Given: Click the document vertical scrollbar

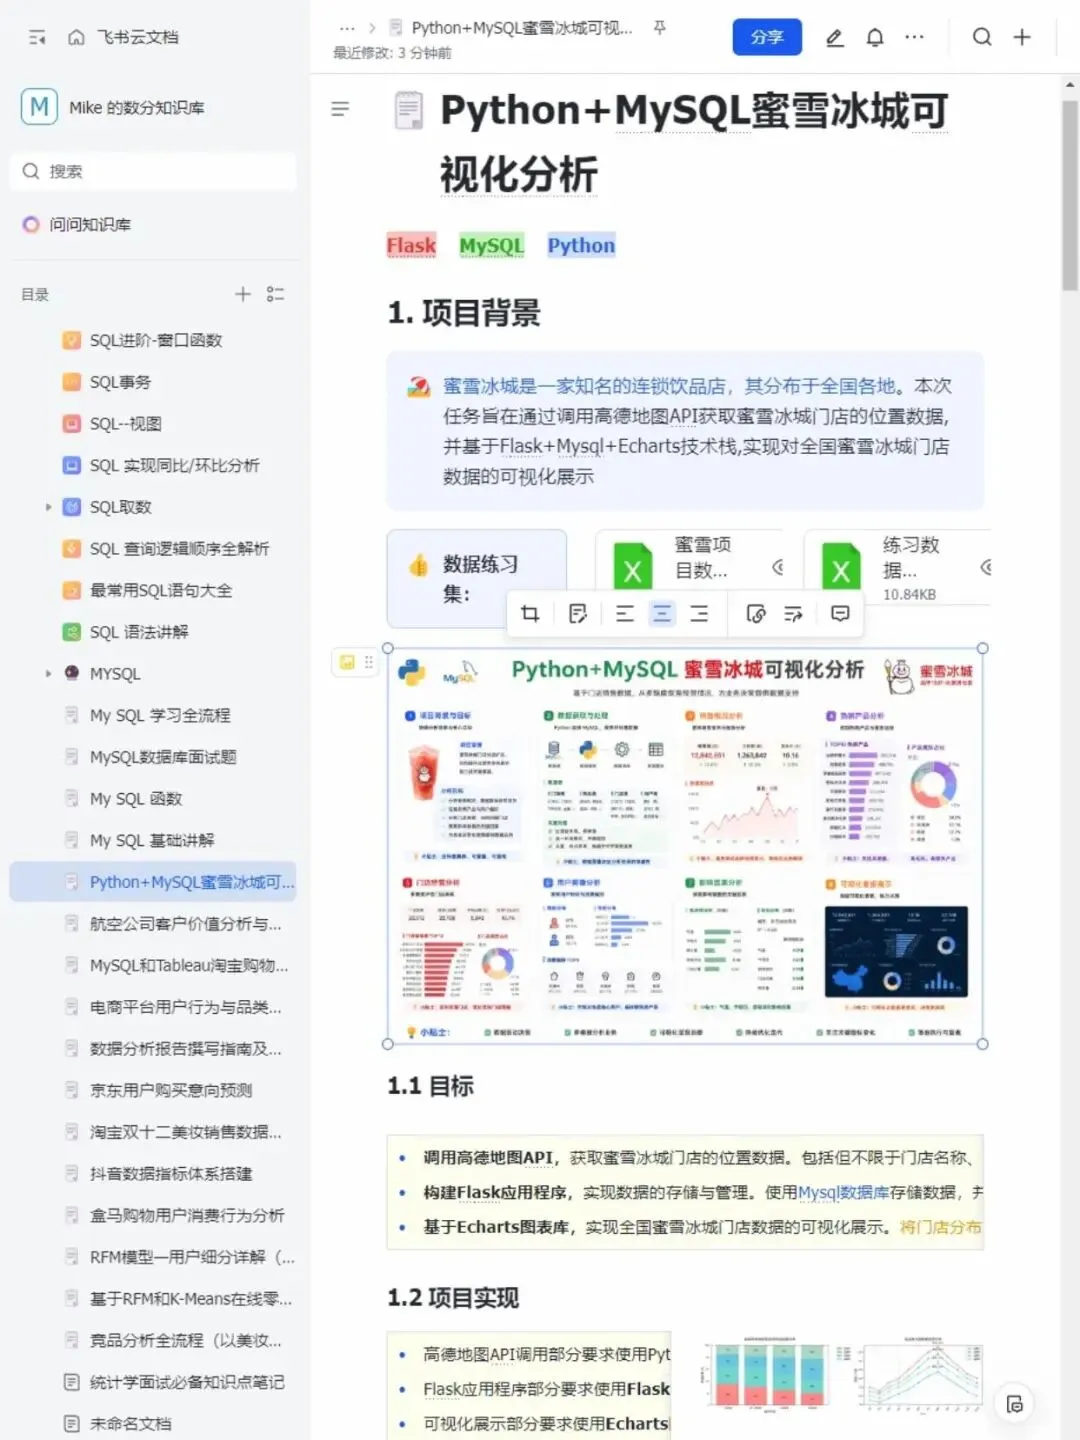Looking at the screenshot, I should point(1069,194).
